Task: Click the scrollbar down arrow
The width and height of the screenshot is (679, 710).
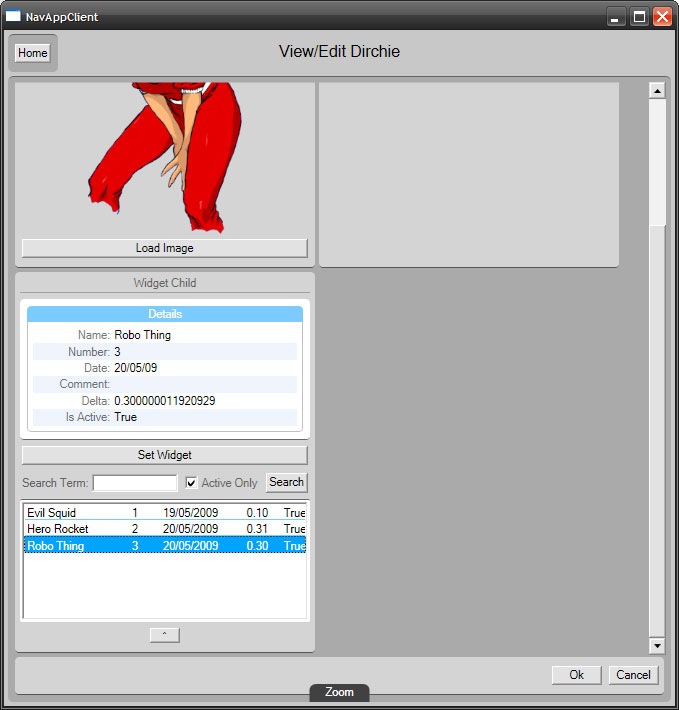Action: click(657, 646)
